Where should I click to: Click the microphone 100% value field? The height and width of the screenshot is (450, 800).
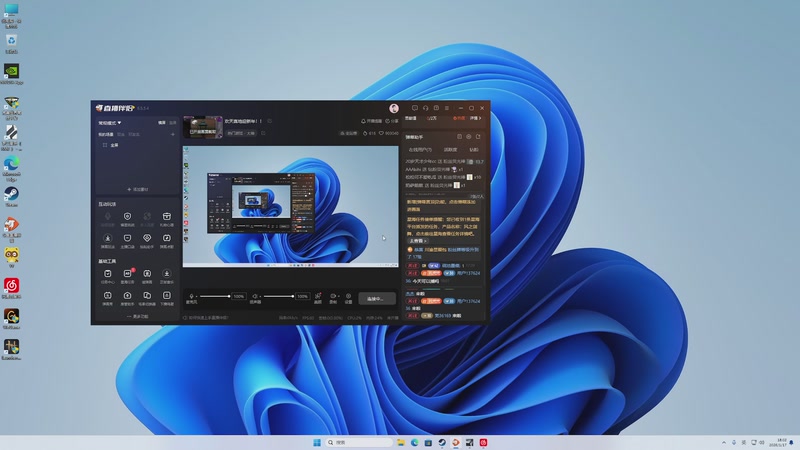[x=239, y=296]
